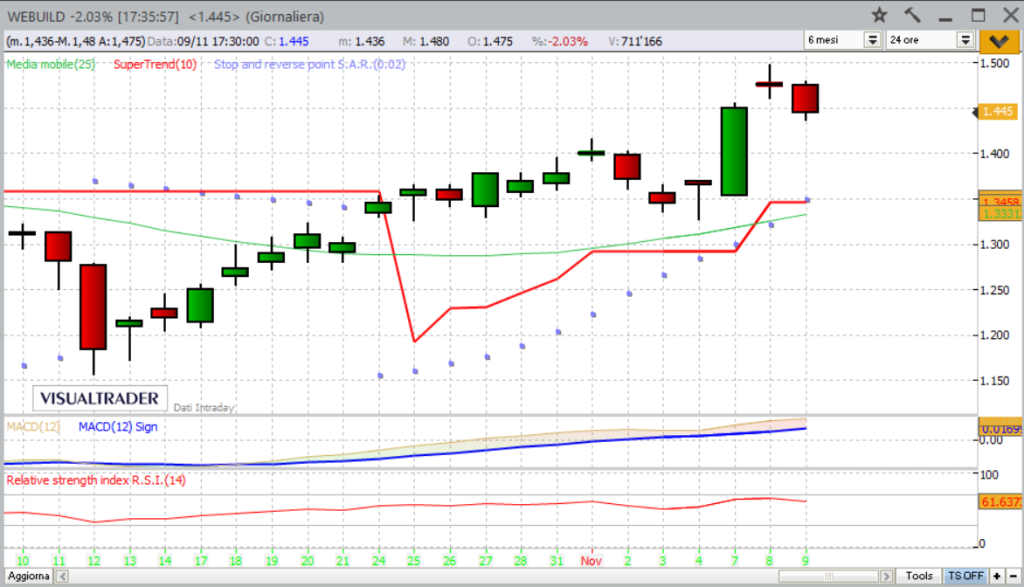Open the hammer tool icon
Image resolution: width=1024 pixels, height=587 pixels.
click(912, 15)
